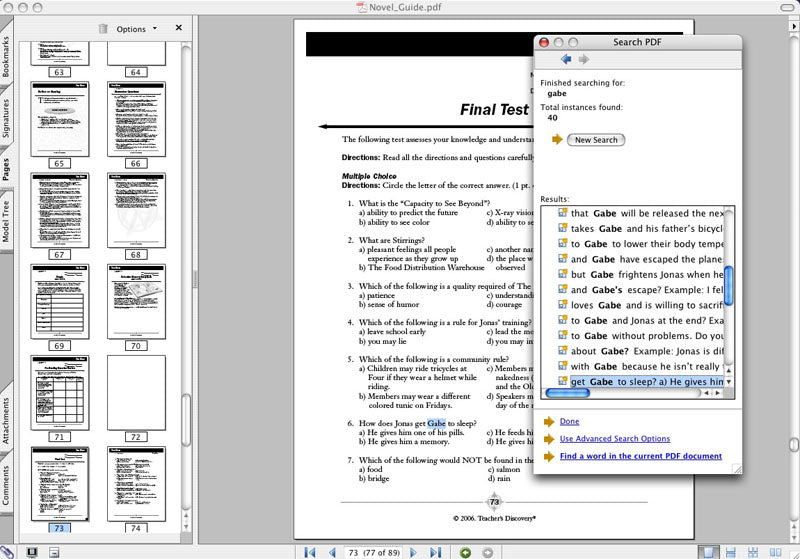Click the Done link in search panel
Image resolution: width=800 pixels, height=559 pixels.
pos(569,422)
